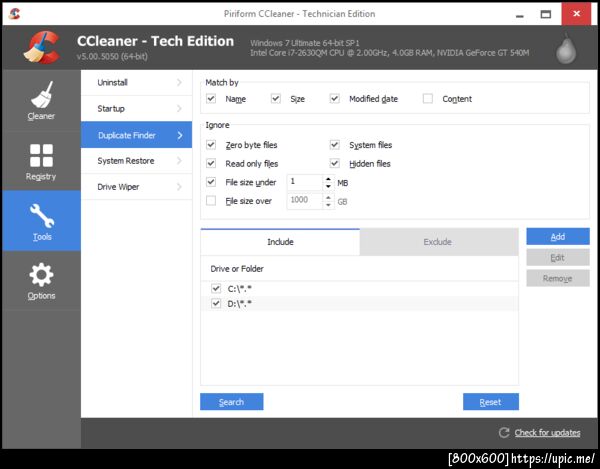Toggle System files checkbox
The width and height of the screenshot is (600, 469).
click(334, 145)
